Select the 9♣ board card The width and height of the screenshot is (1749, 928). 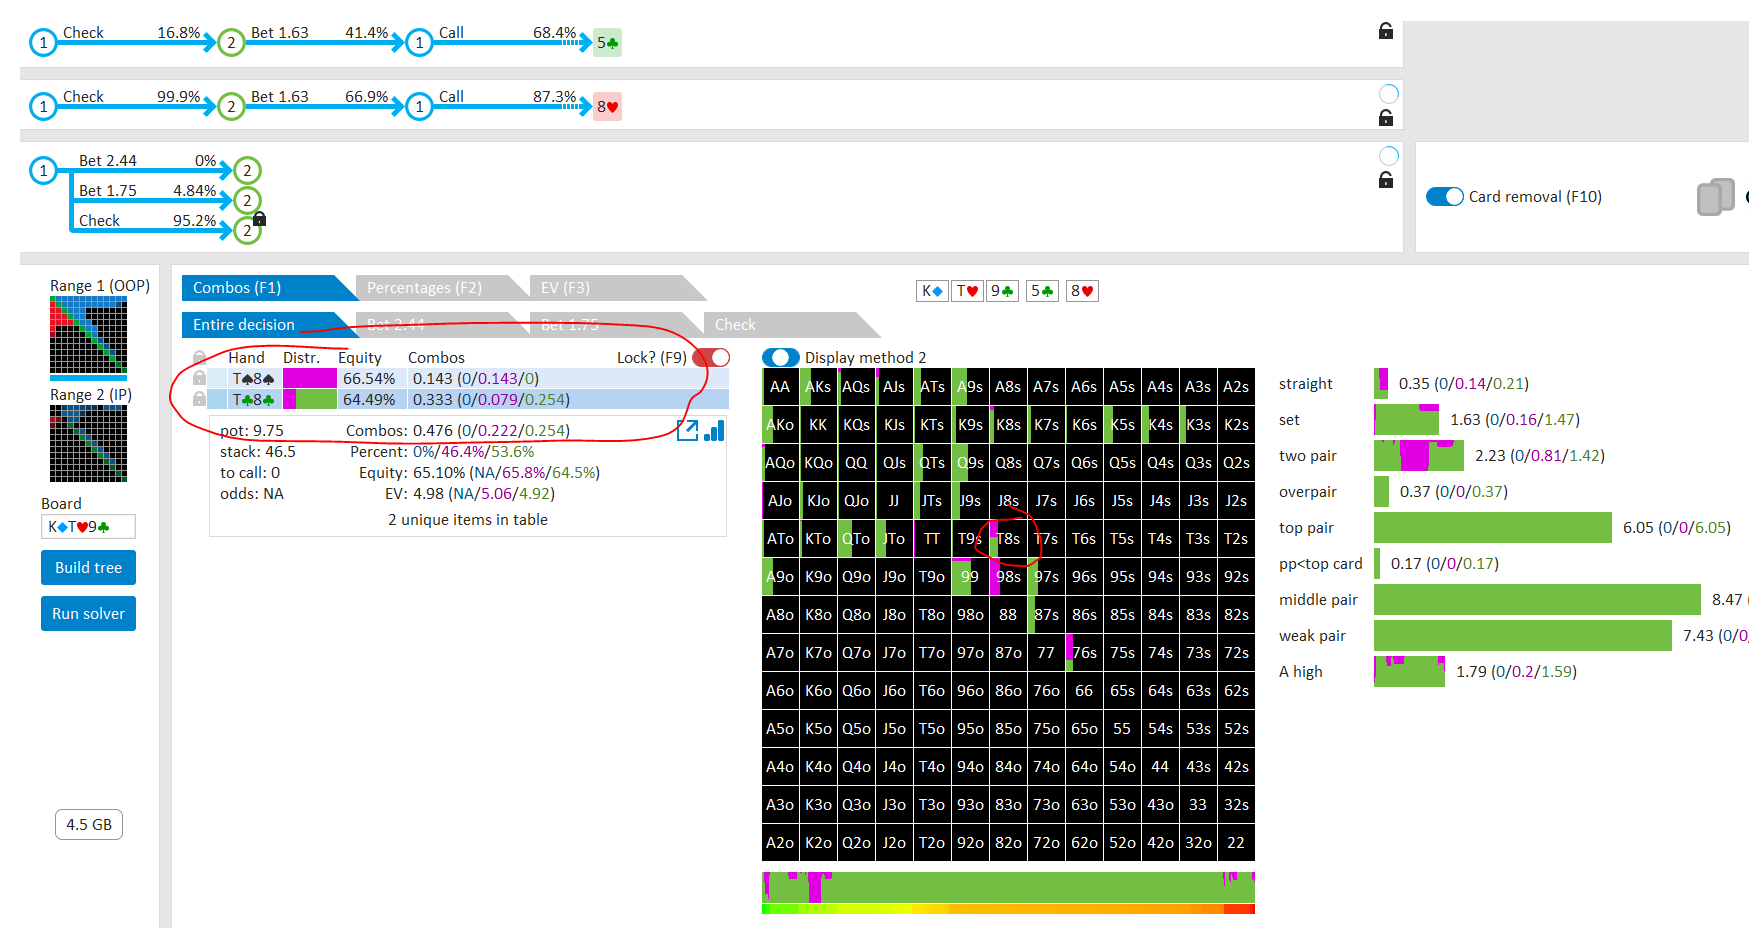[1002, 291]
